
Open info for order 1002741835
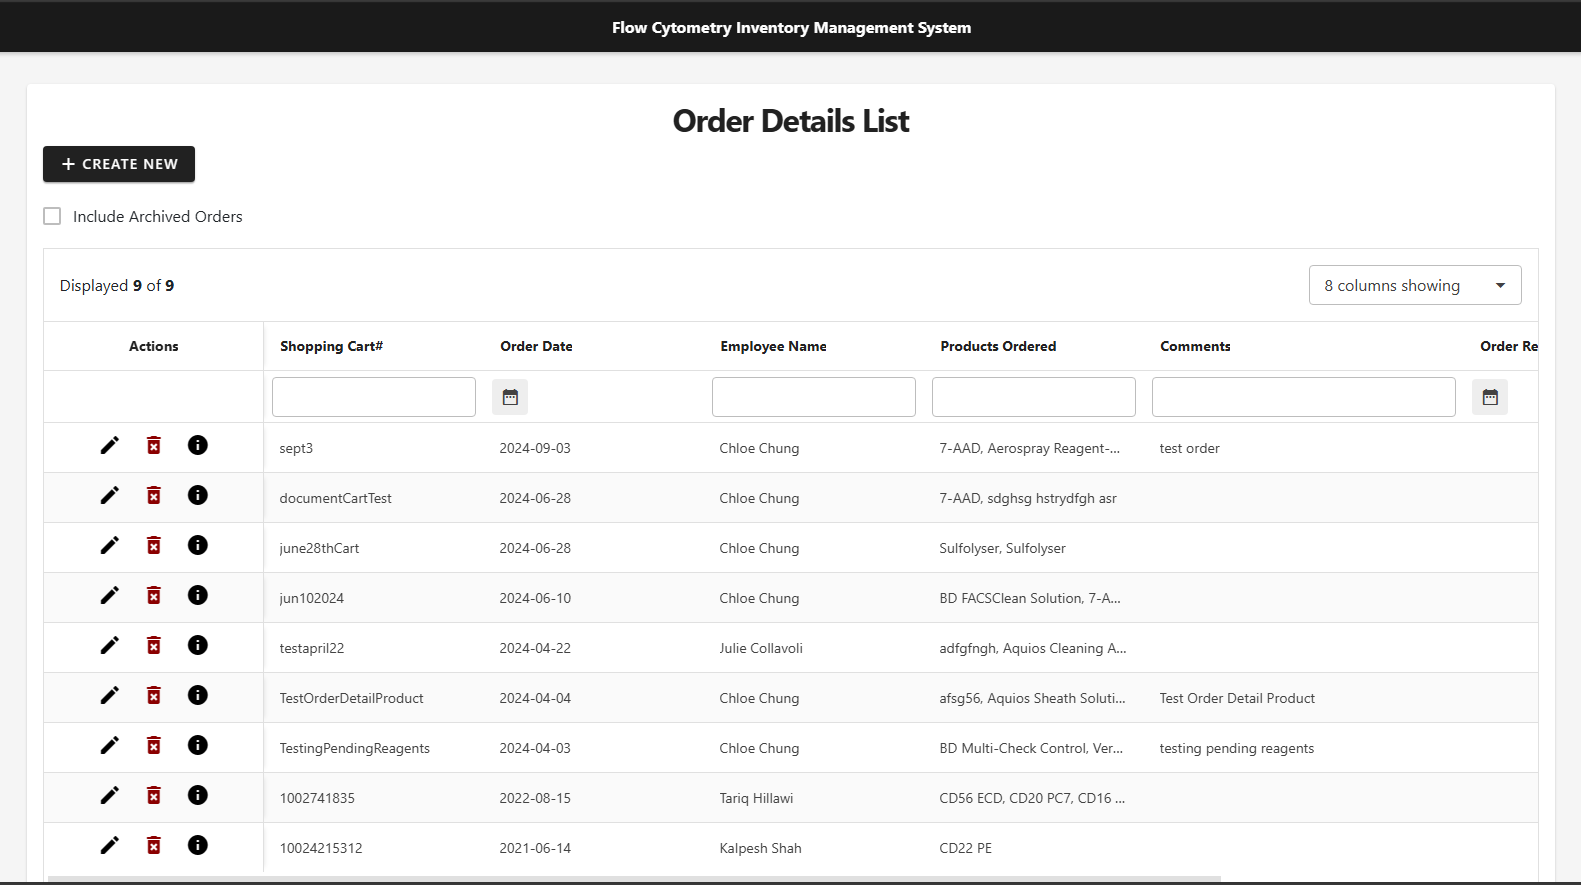198,795
